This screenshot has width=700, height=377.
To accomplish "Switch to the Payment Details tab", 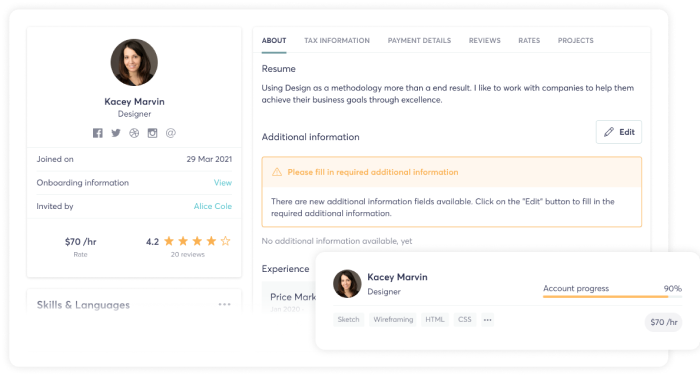I will tap(419, 41).
